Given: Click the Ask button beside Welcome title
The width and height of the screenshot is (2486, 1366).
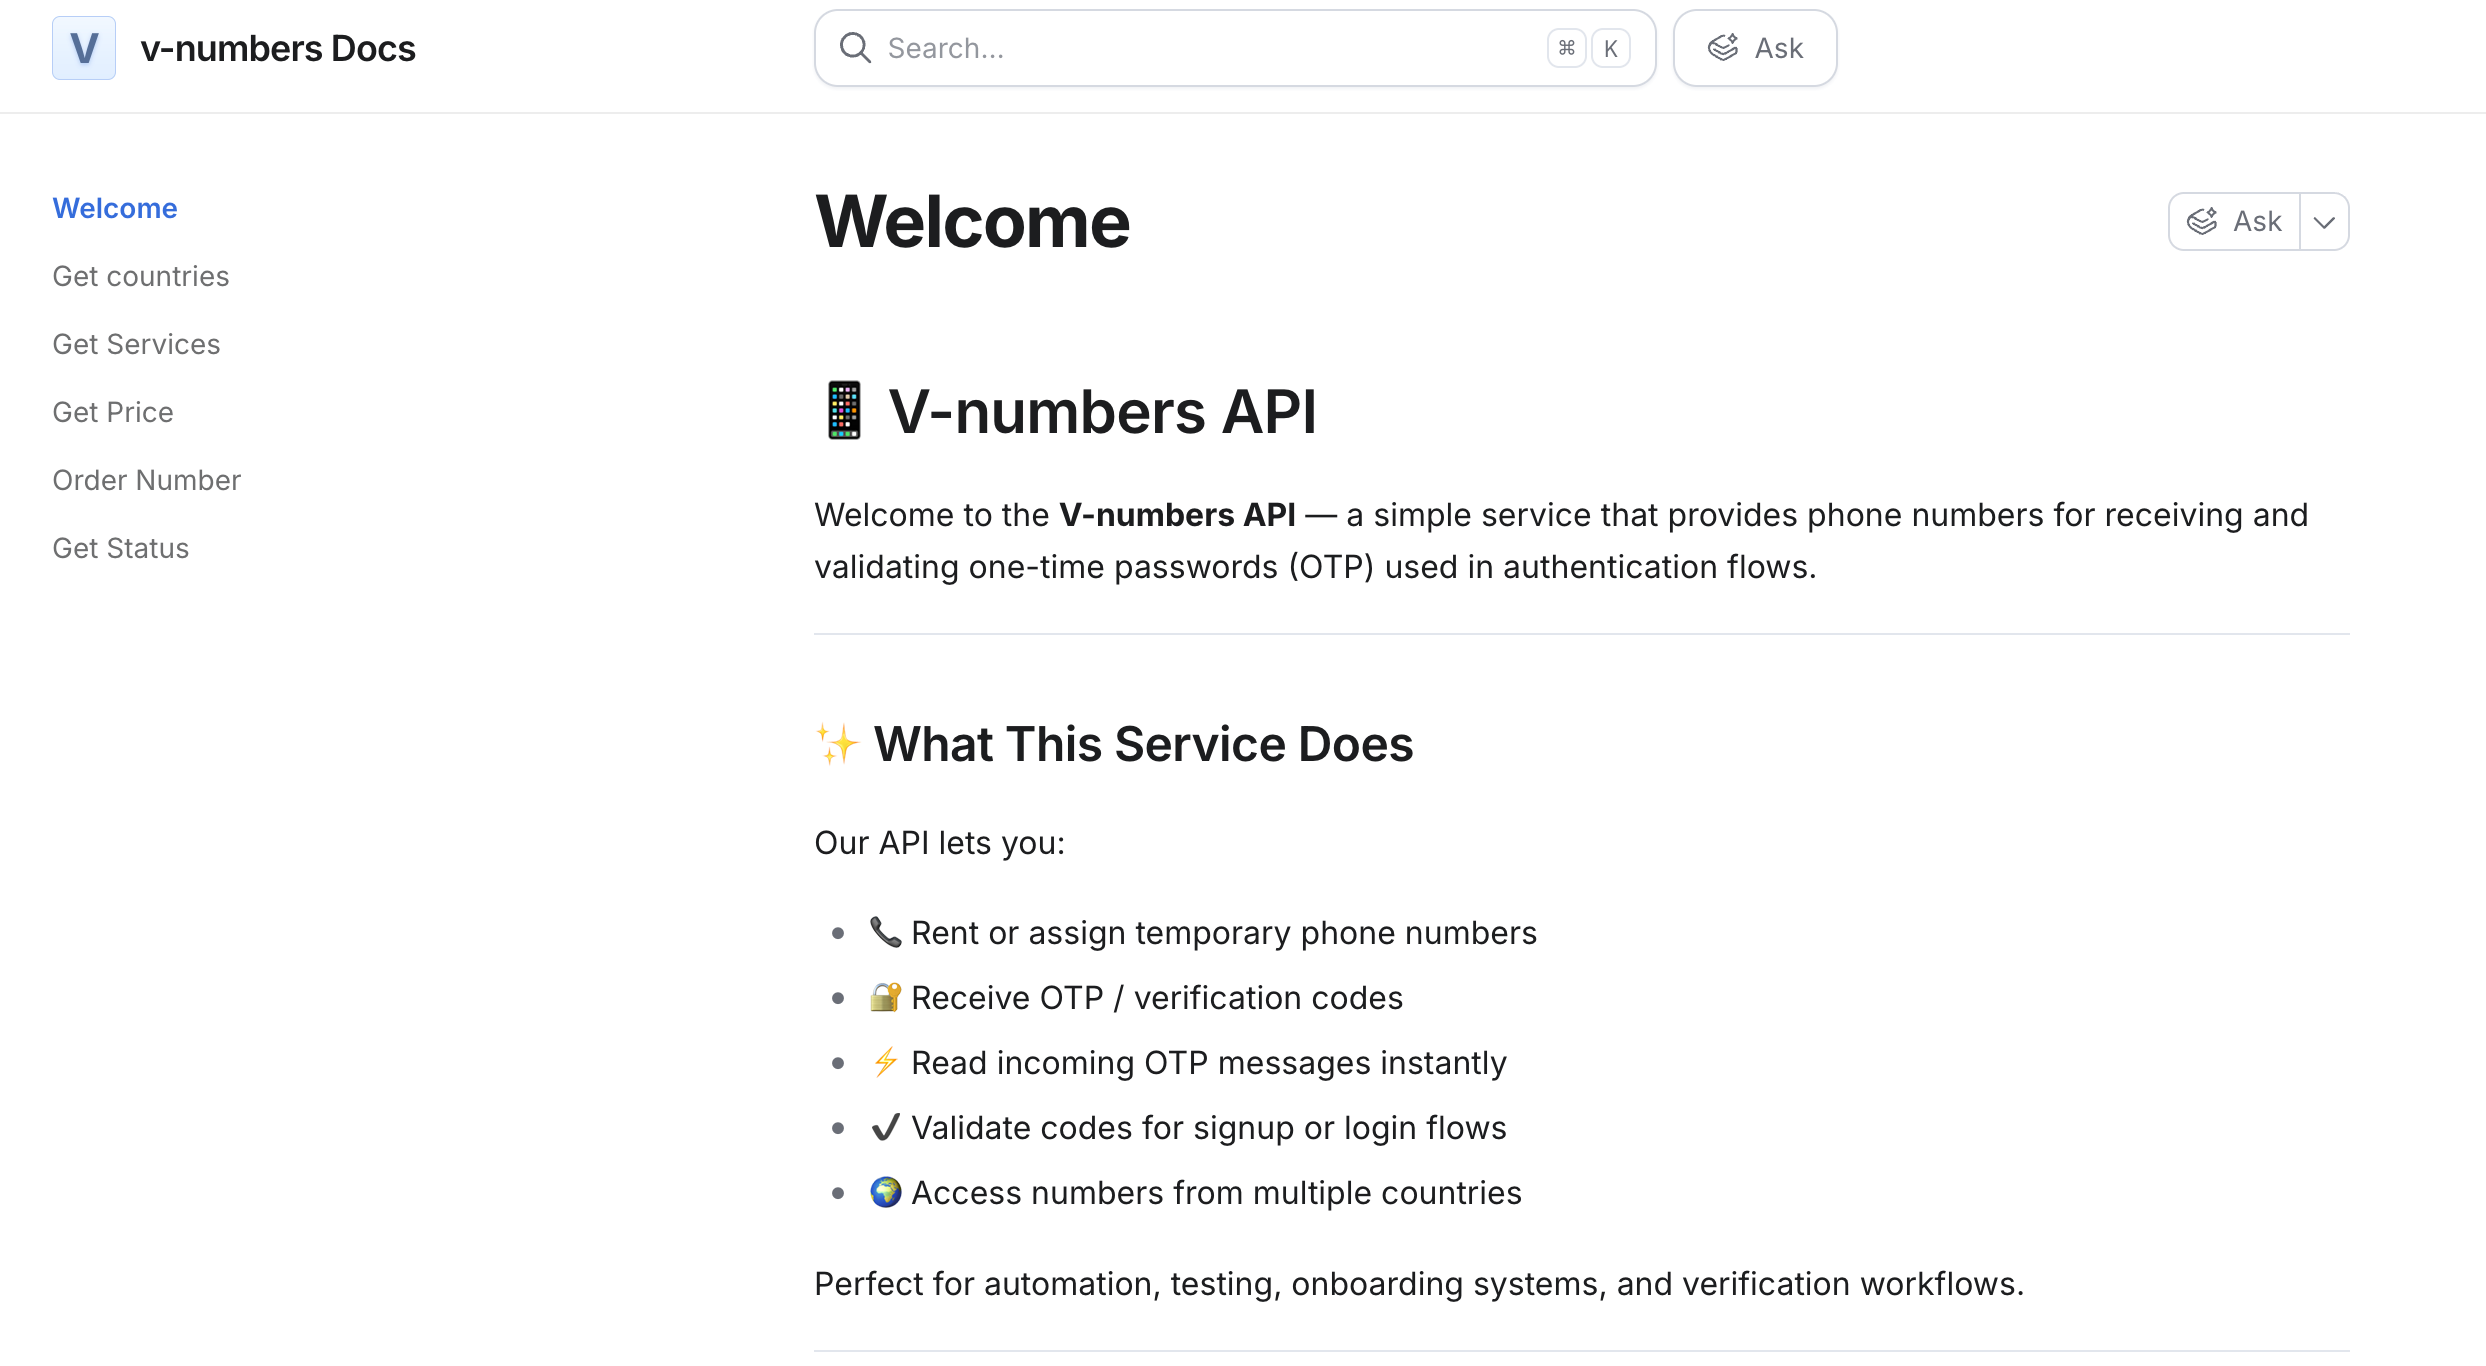Looking at the screenshot, I should pyautogui.click(x=2234, y=221).
